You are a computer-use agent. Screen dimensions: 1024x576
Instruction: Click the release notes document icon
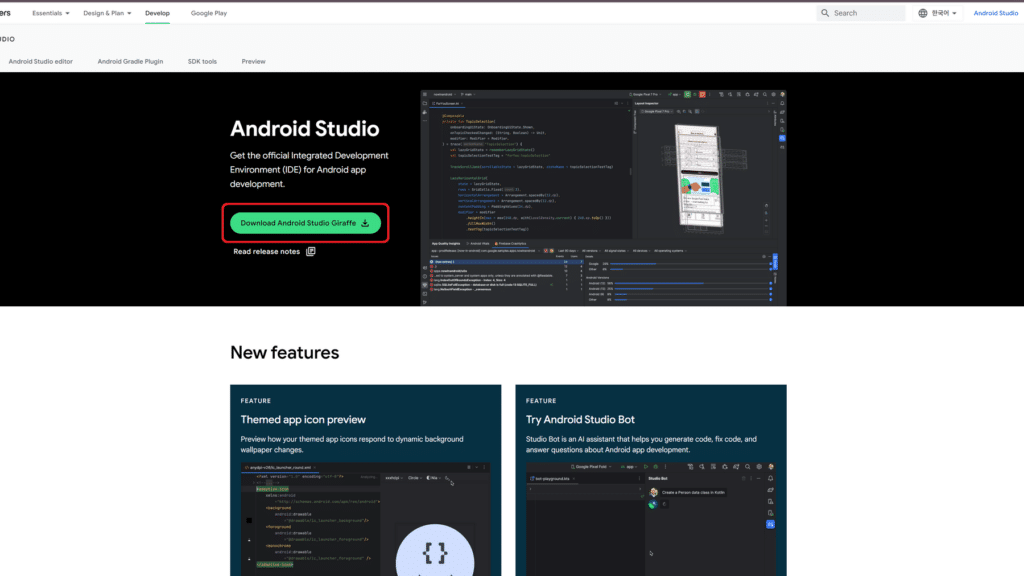[x=311, y=252]
